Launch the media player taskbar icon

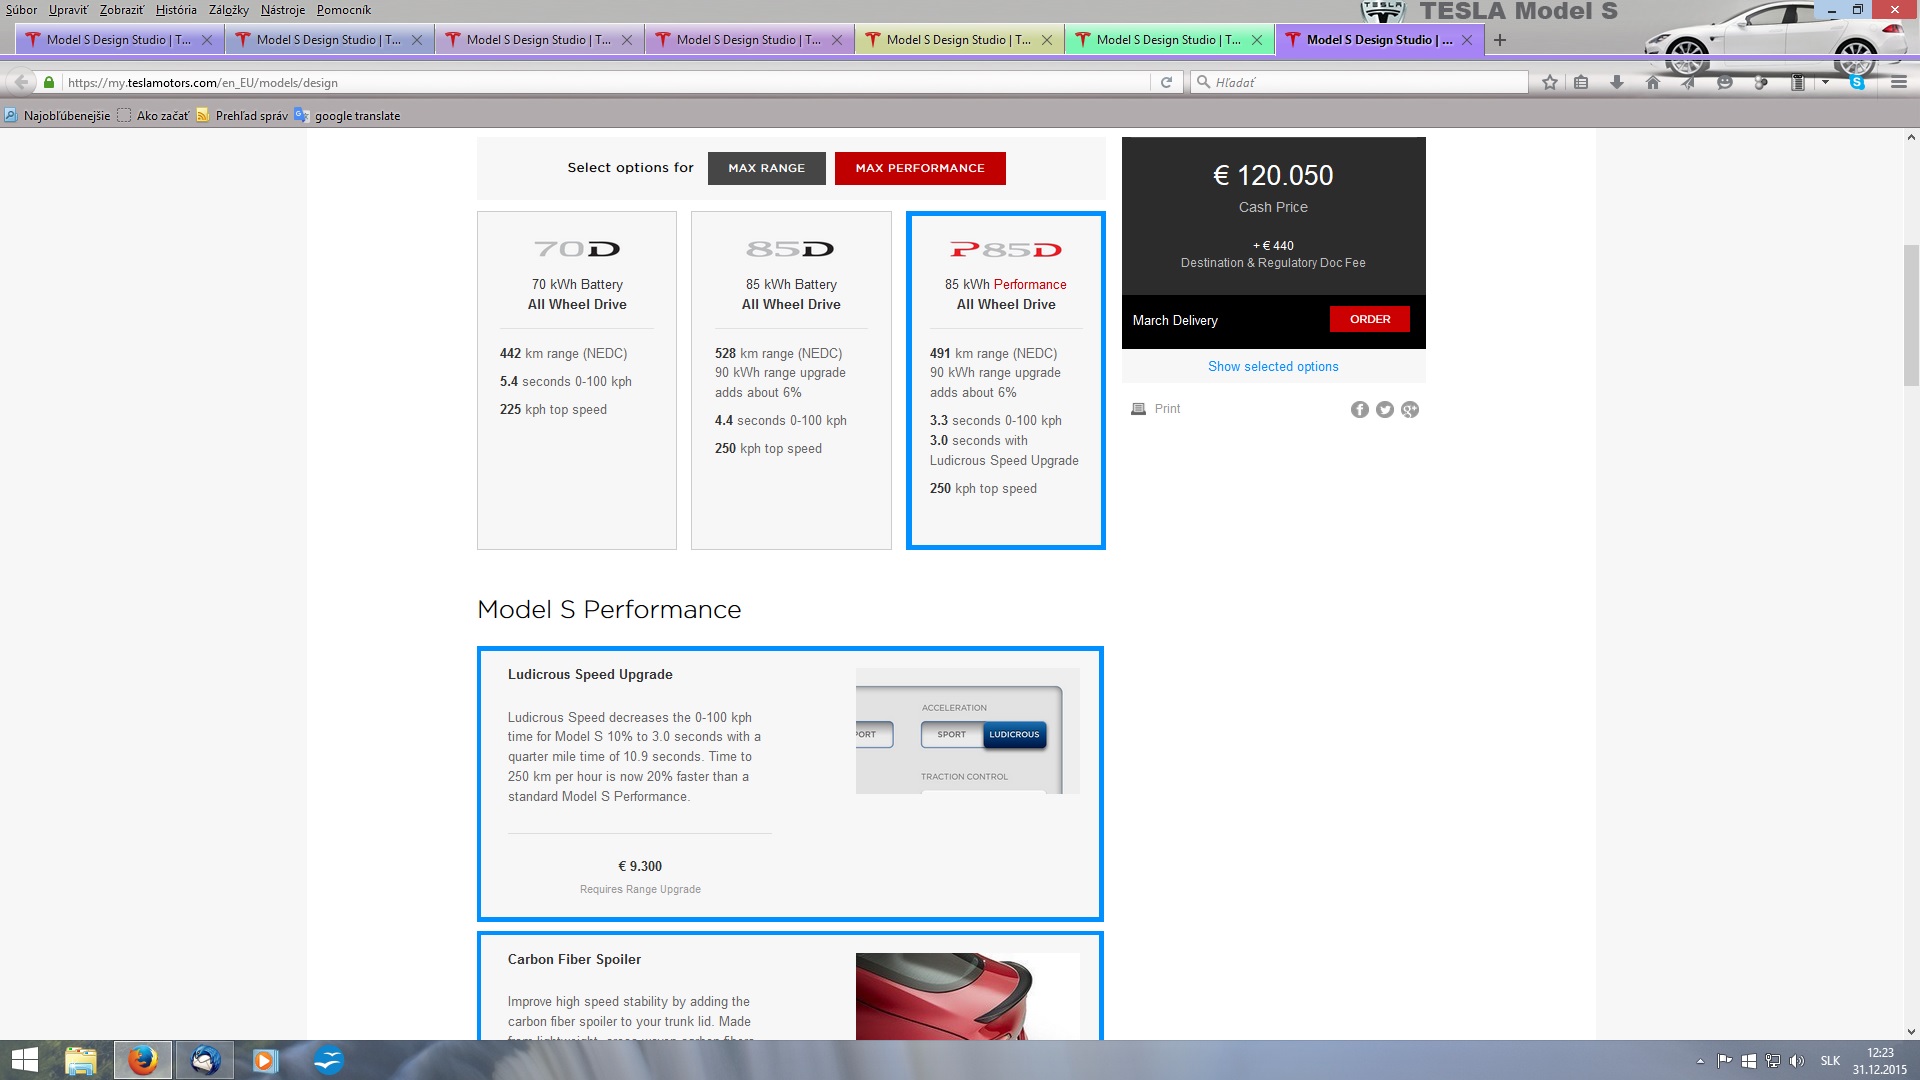click(265, 1060)
